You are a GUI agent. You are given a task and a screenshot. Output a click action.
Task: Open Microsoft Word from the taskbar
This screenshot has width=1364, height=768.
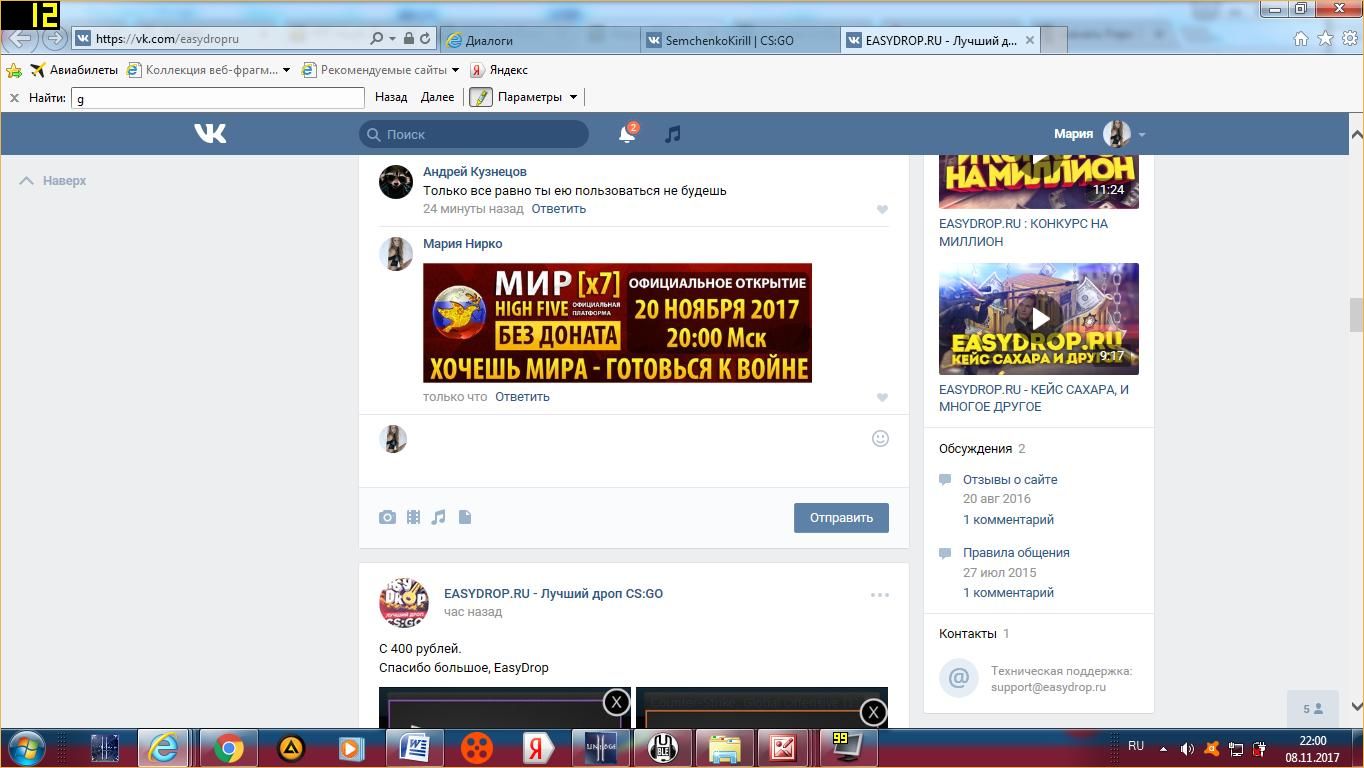[x=415, y=748]
